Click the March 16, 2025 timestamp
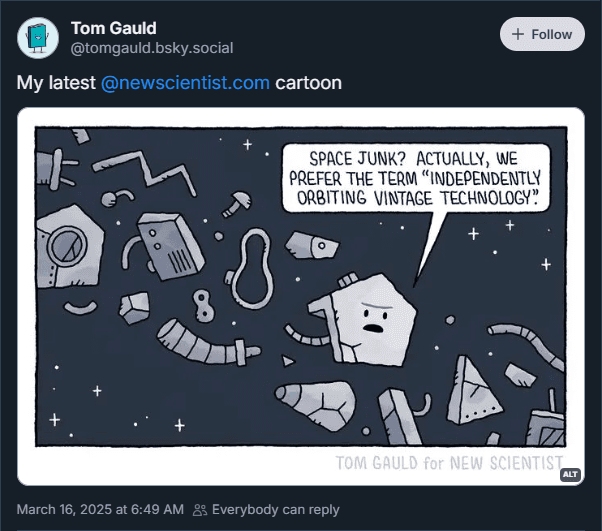The image size is (602, 531). 100,510
